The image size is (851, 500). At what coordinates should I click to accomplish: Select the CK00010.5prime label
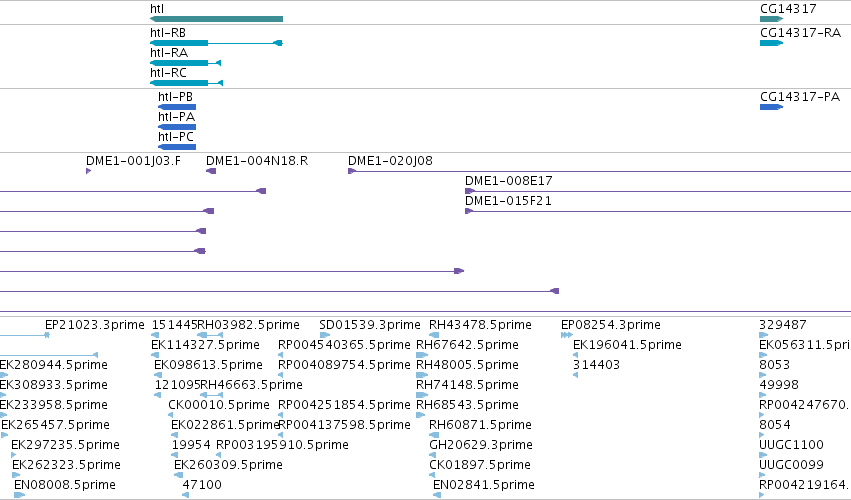(x=219, y=406)
